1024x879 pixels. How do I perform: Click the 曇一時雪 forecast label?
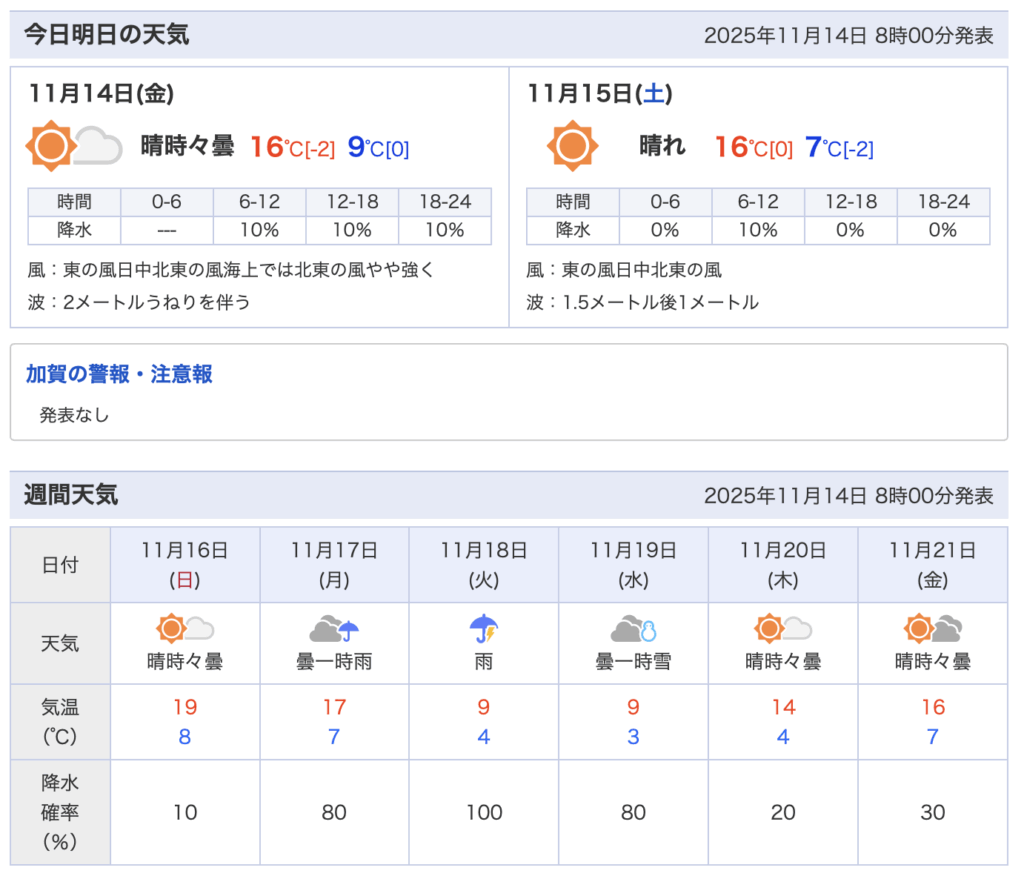pyautogui.click(x=633, y=661)
